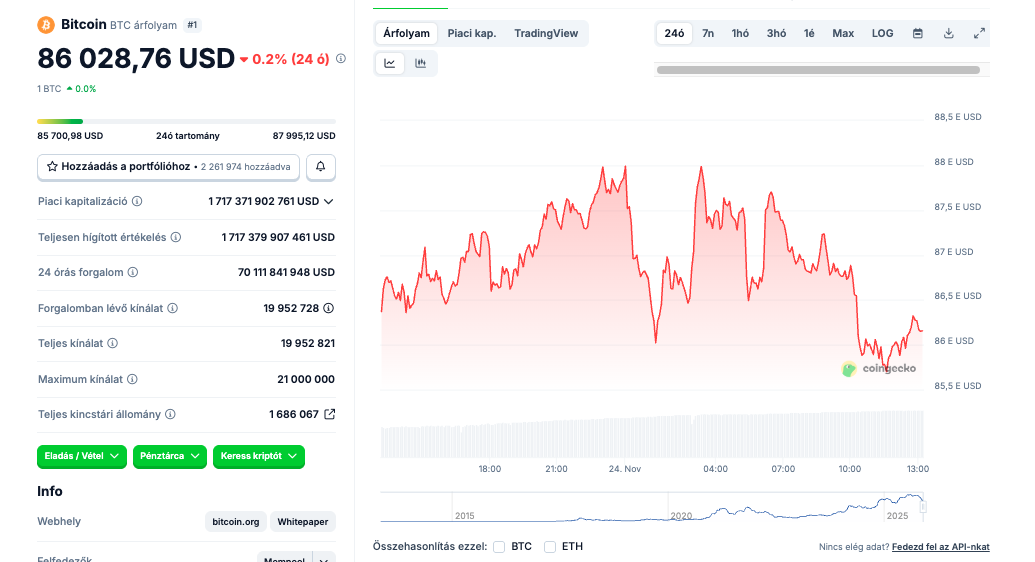Screen dimensions: 1035x562
Task: Select the TradingView chart tab
Action: click(546, 33)
